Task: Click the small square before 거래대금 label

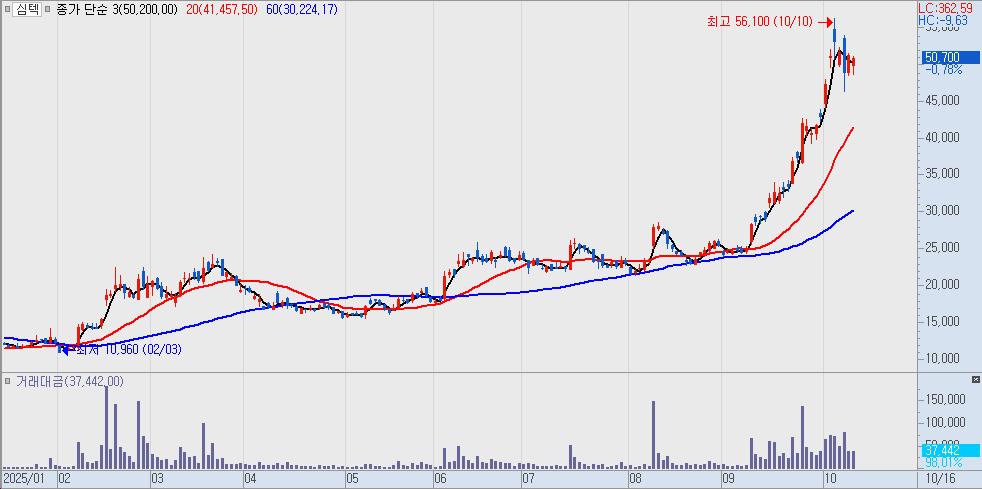Action: 6,381
